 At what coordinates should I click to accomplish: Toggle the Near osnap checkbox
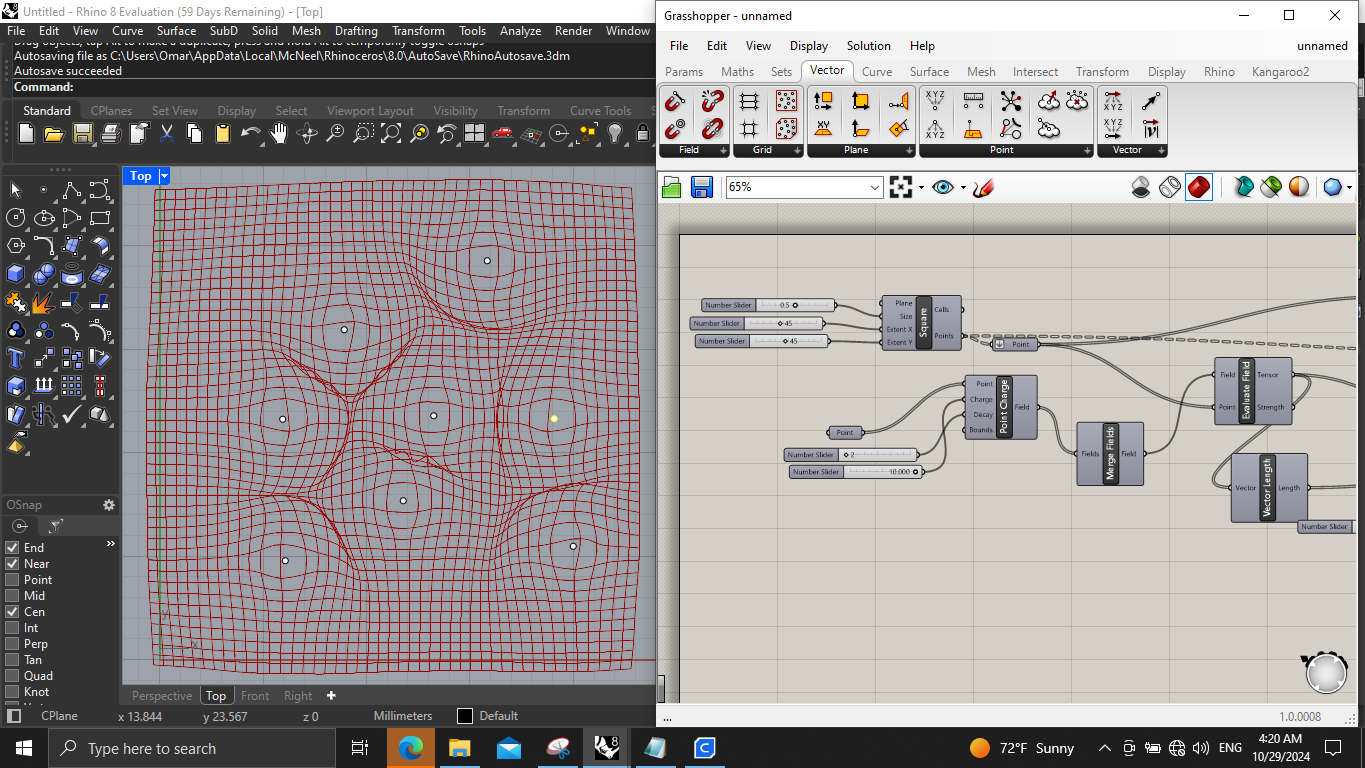12,564
